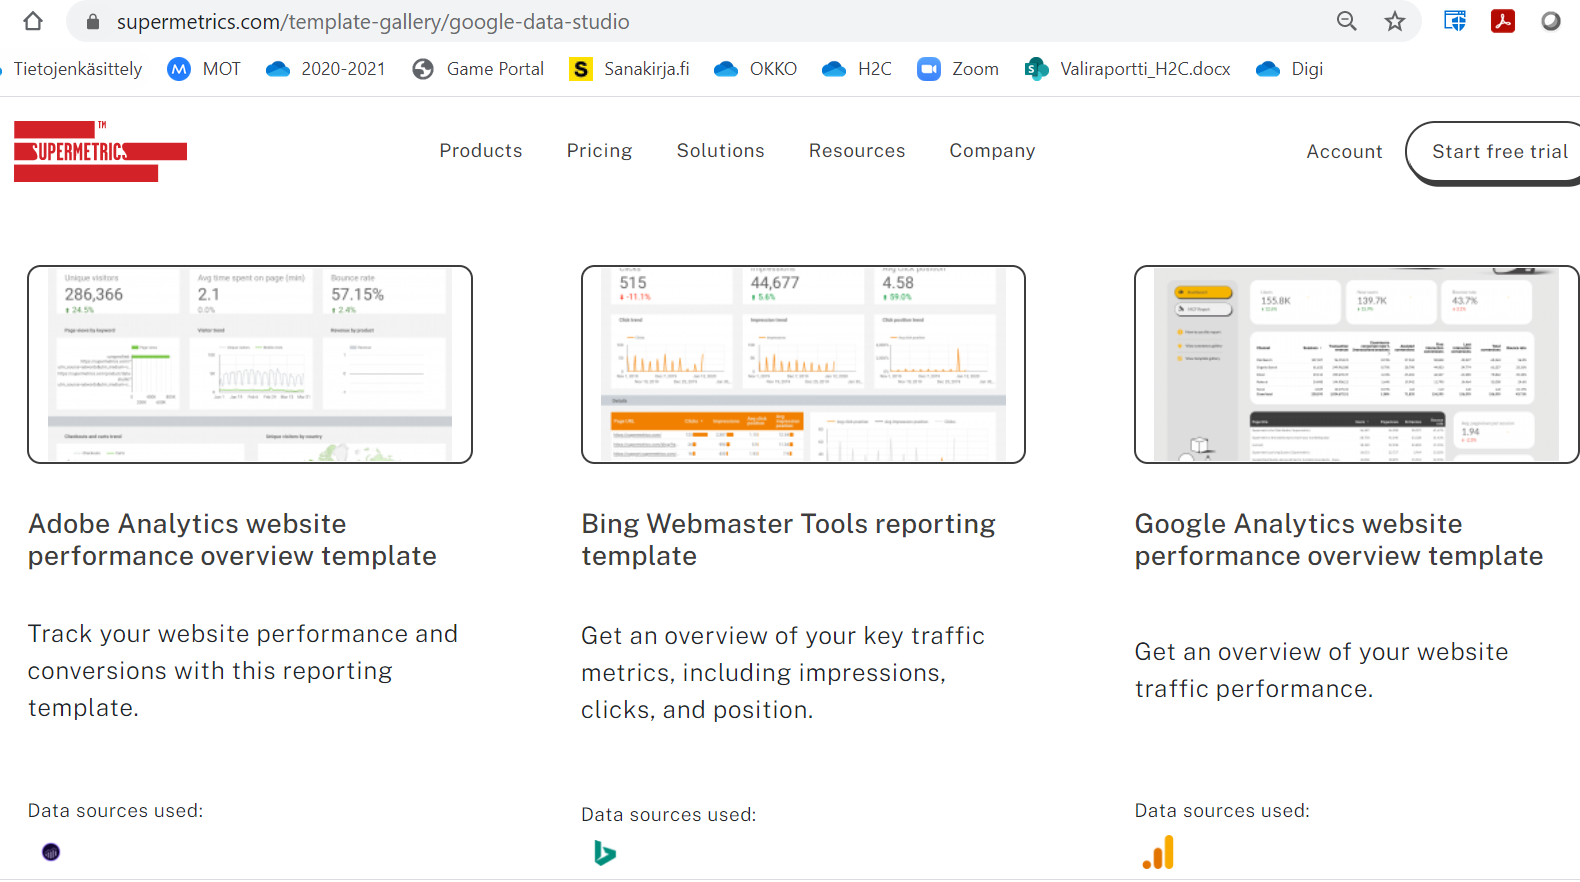
Task: Open the Bing Webmaster Tools template thumbnail
Action: 803,364
